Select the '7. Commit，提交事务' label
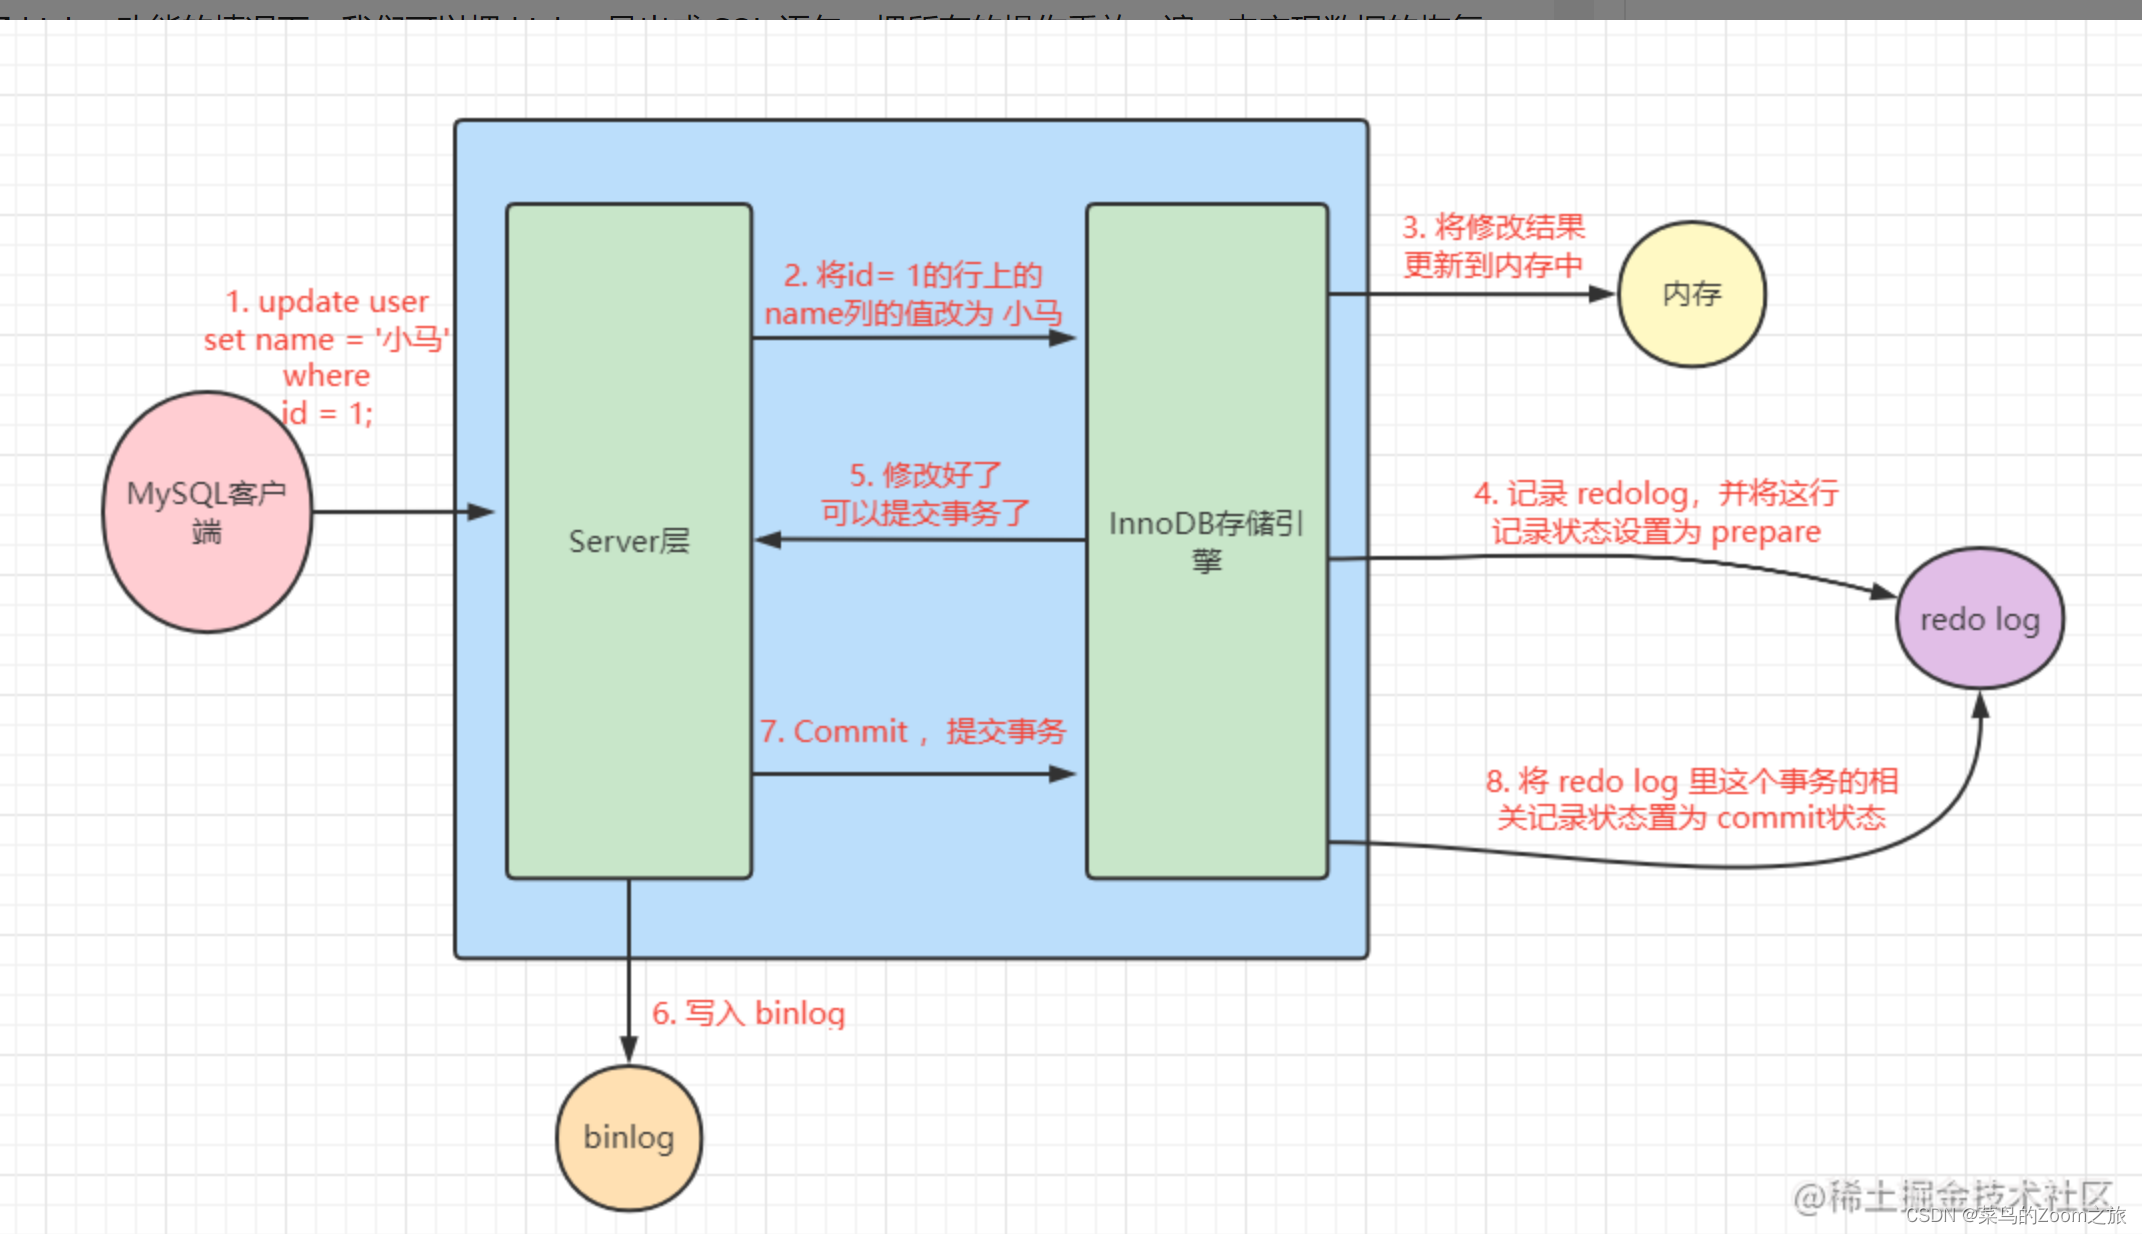The height and width of the screenshot is (1234, 2142). point(913,731)
